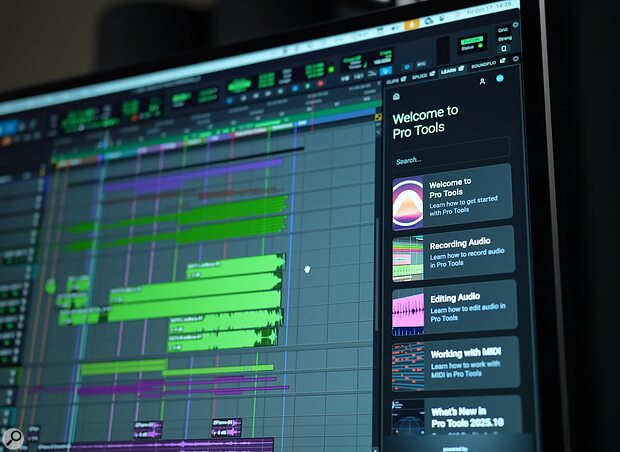Open the Editing Audio lesson card
This screenshot has width=620, height=452.
click(x=454, y=308)
